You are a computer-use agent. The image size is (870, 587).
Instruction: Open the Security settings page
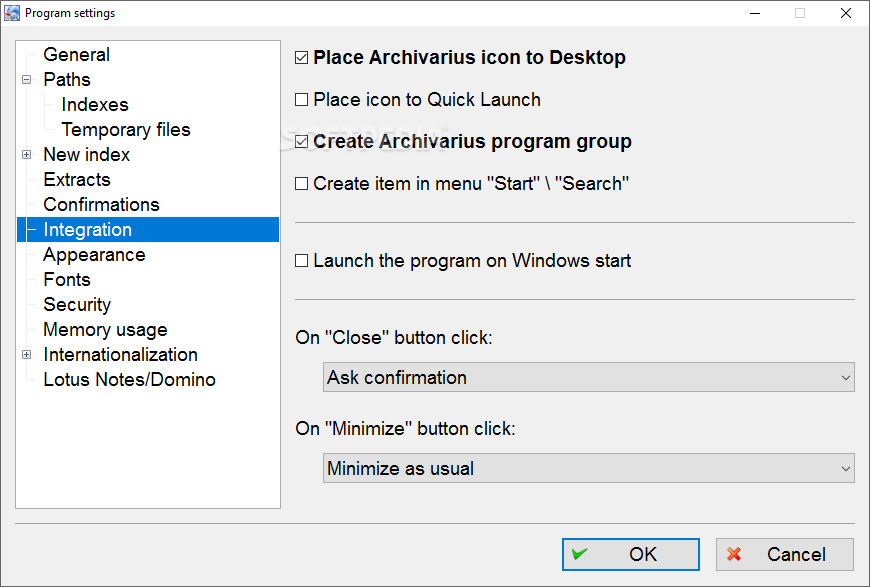tap(77, 305)
